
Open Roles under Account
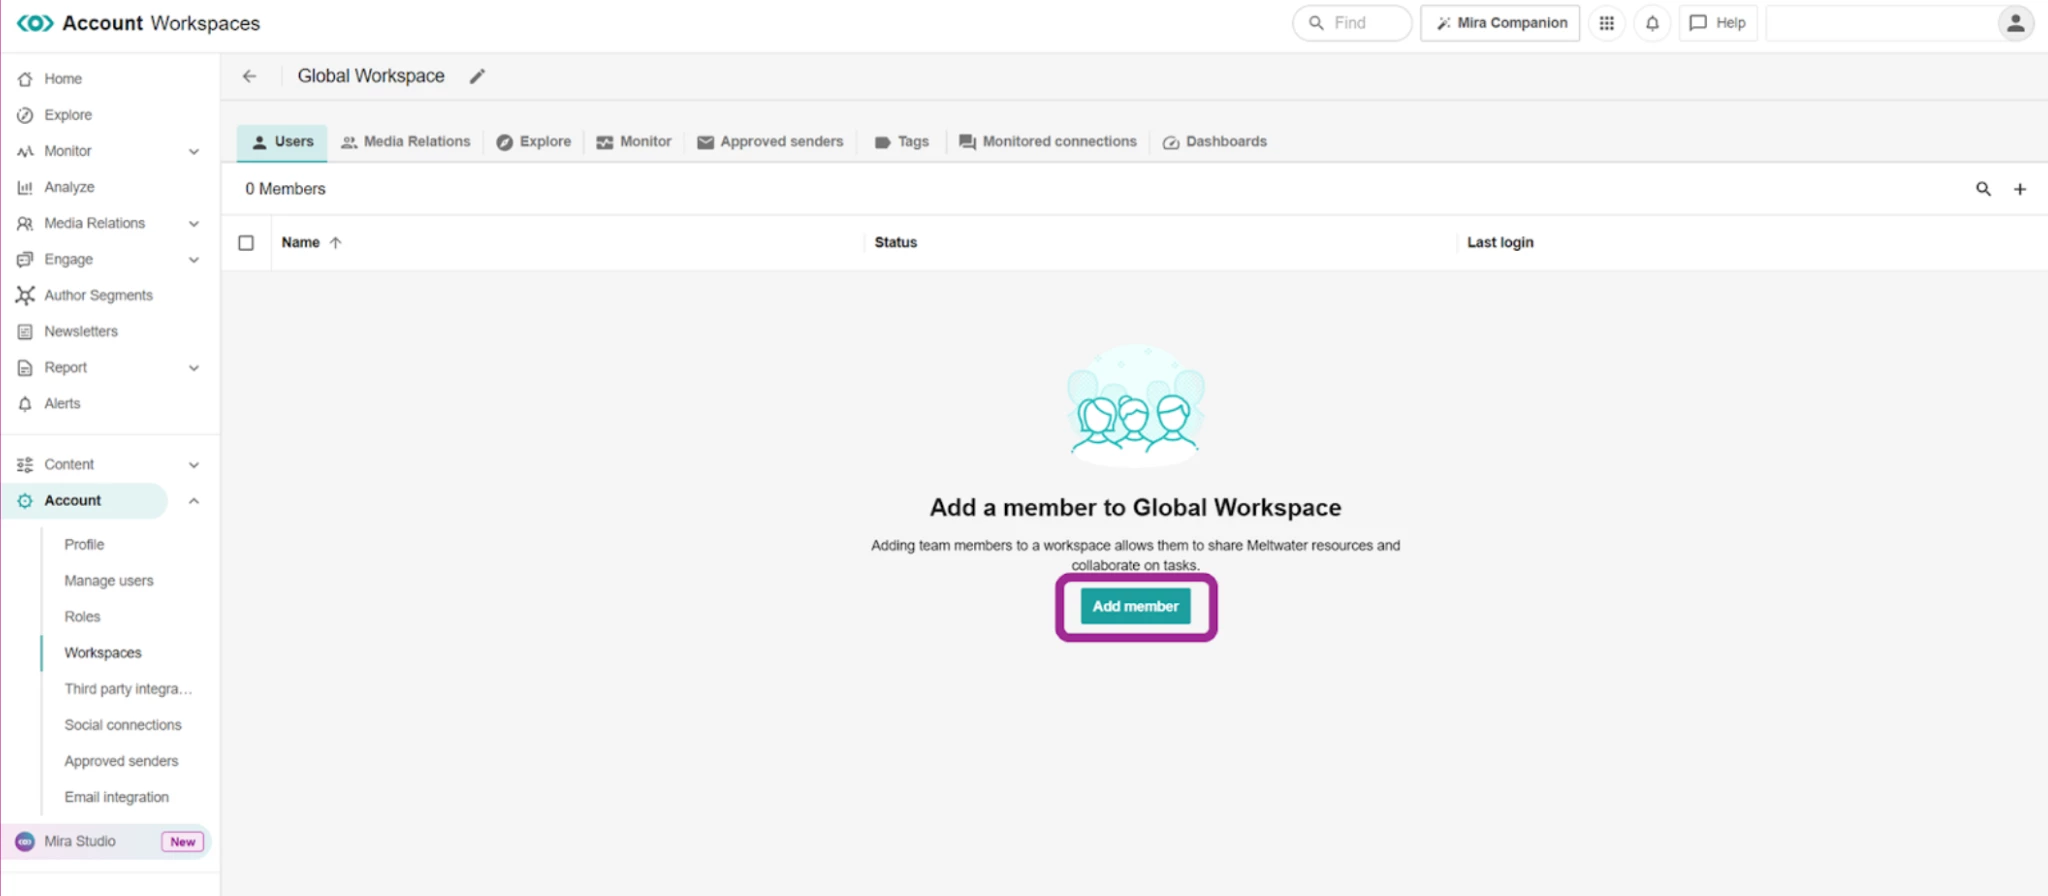[82, 617]
